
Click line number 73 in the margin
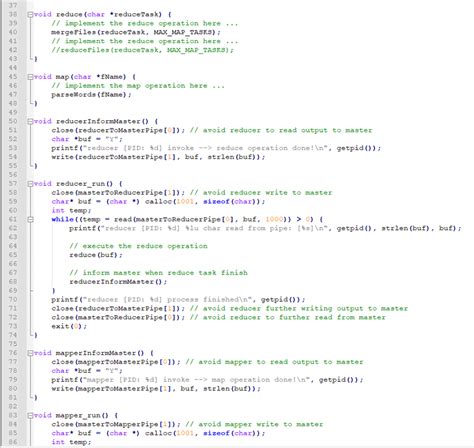(13, 326)
